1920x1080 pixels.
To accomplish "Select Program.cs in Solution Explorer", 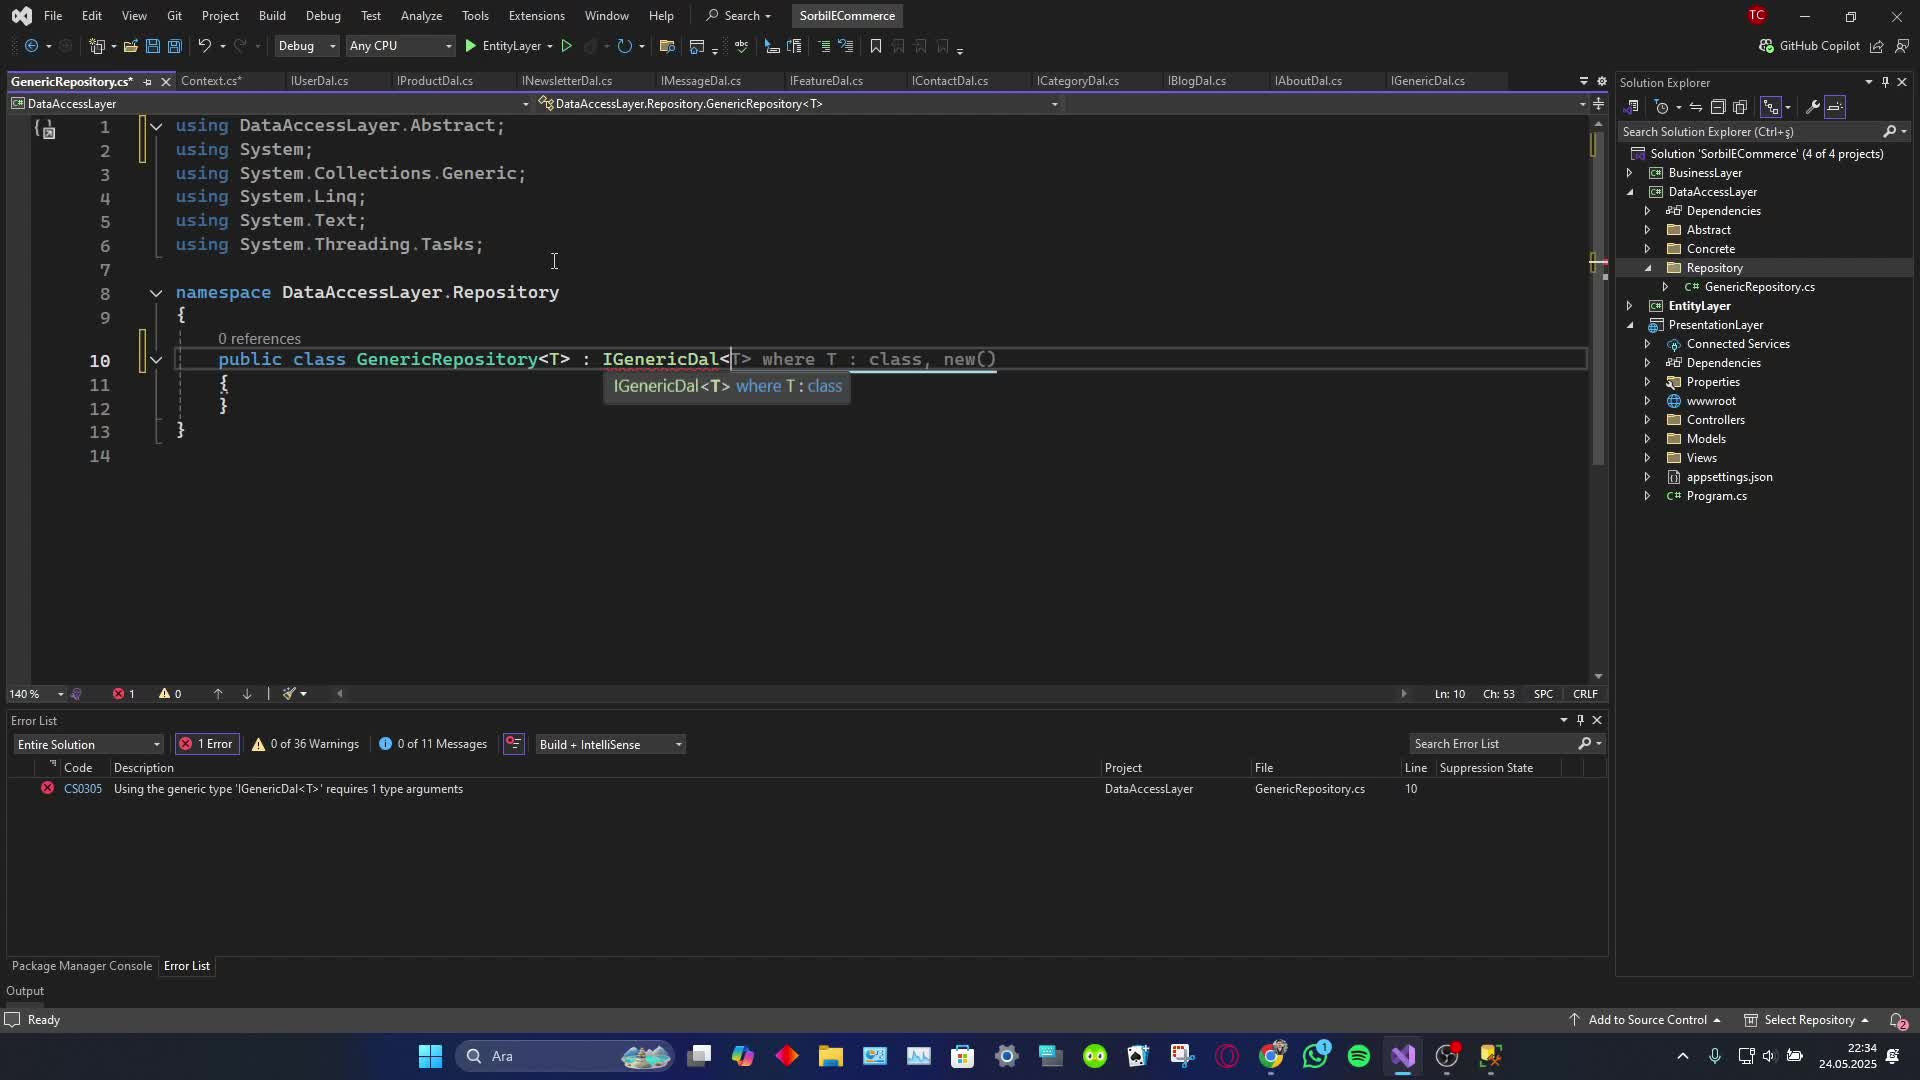I will pos(1716,496).
